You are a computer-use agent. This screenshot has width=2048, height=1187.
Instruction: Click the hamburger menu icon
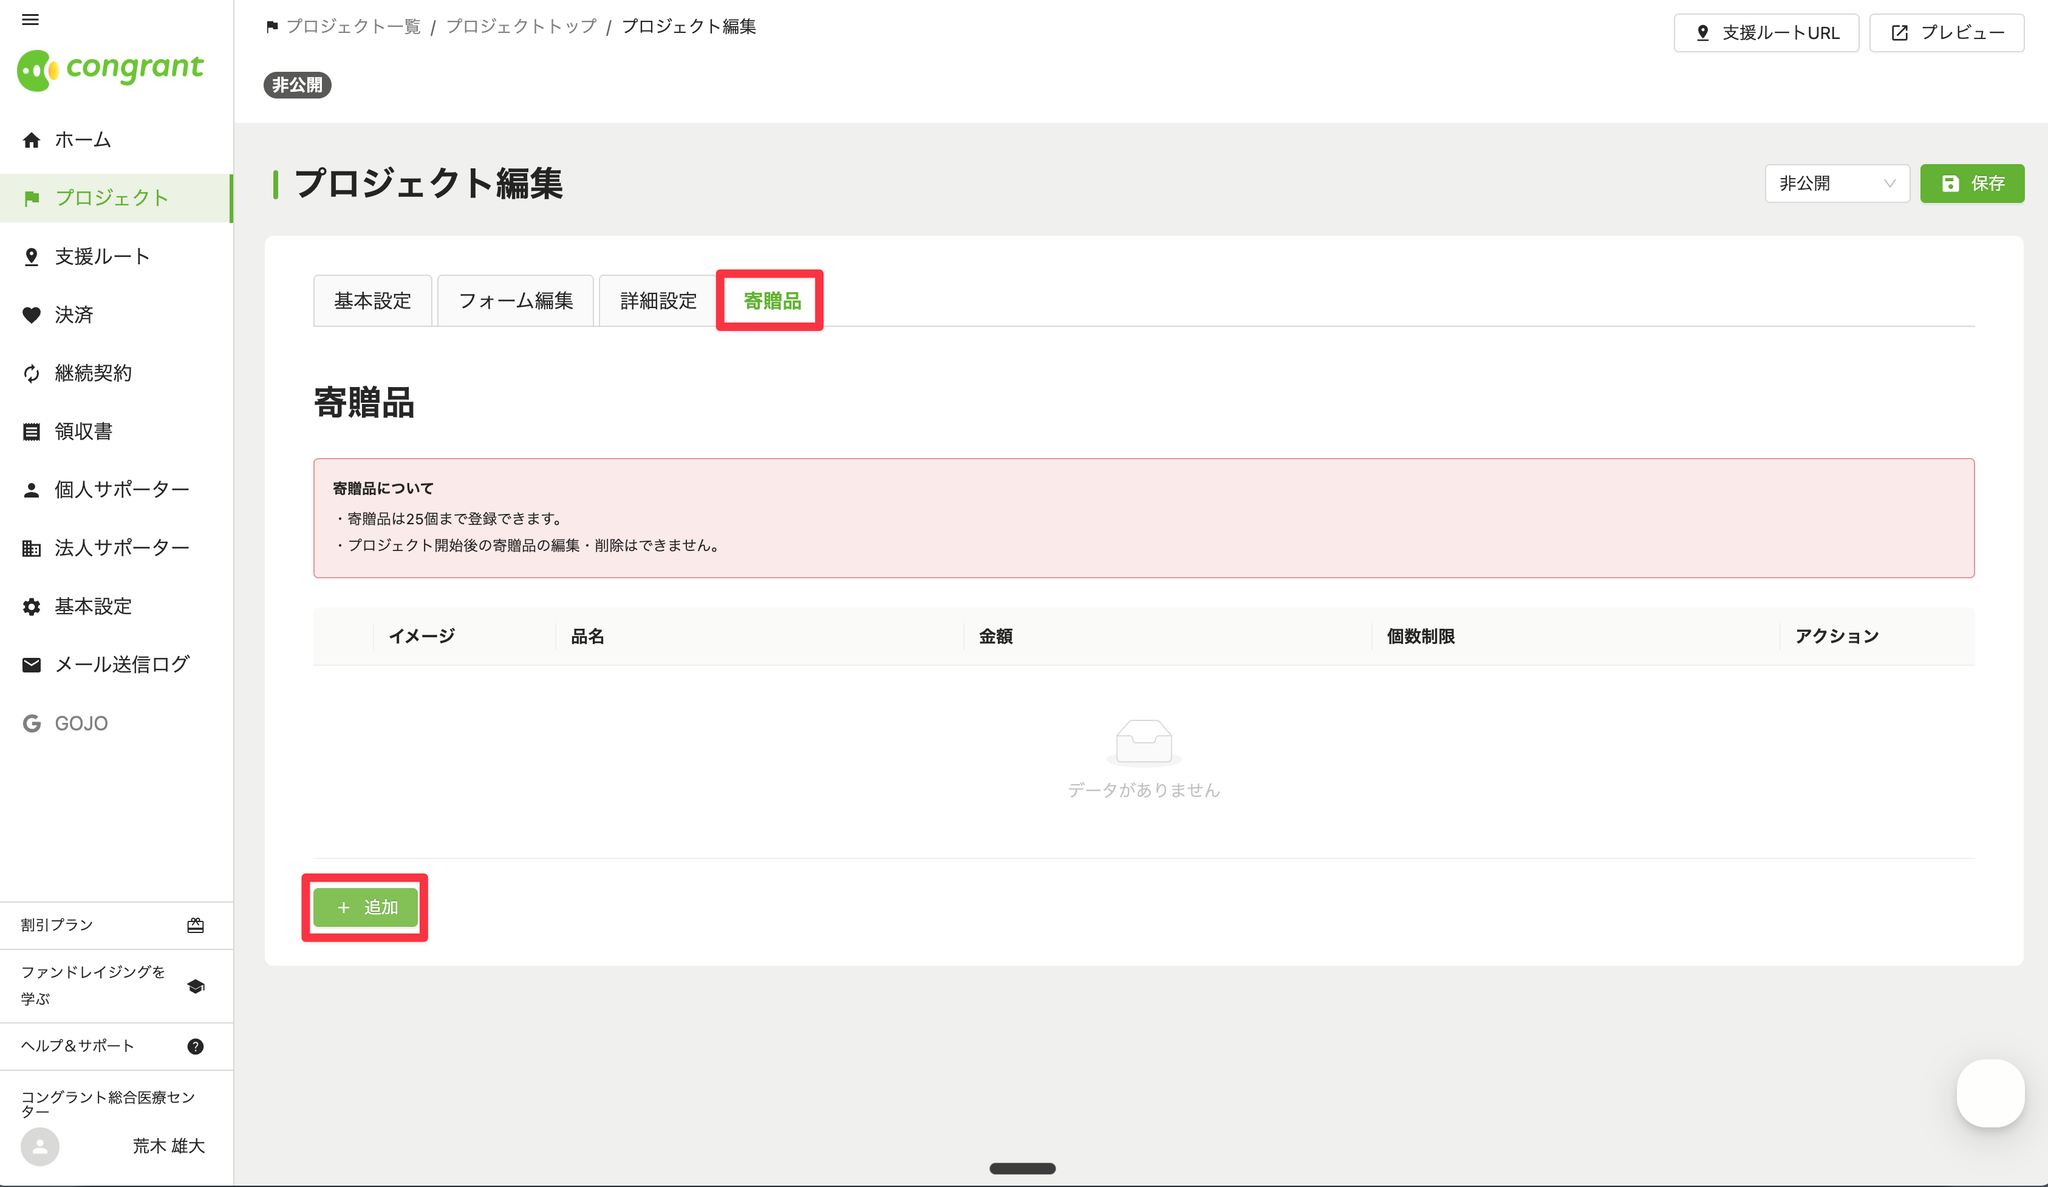pos(30,20)
